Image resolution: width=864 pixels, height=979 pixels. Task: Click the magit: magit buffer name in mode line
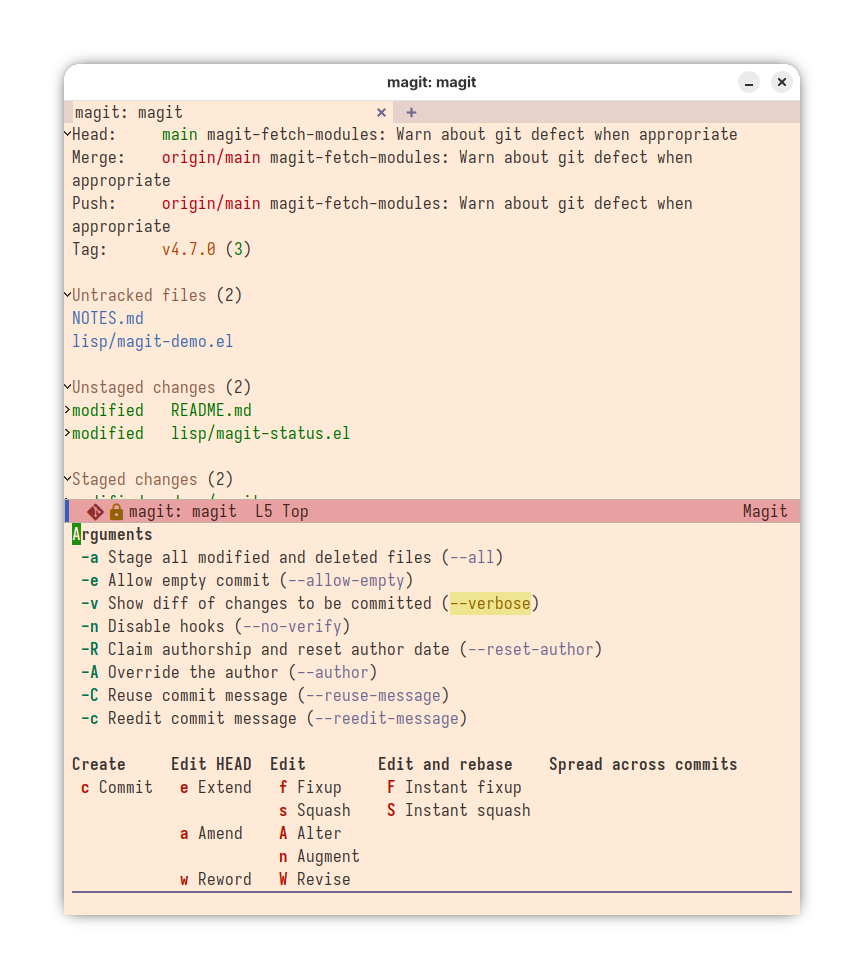coord(183,512)
